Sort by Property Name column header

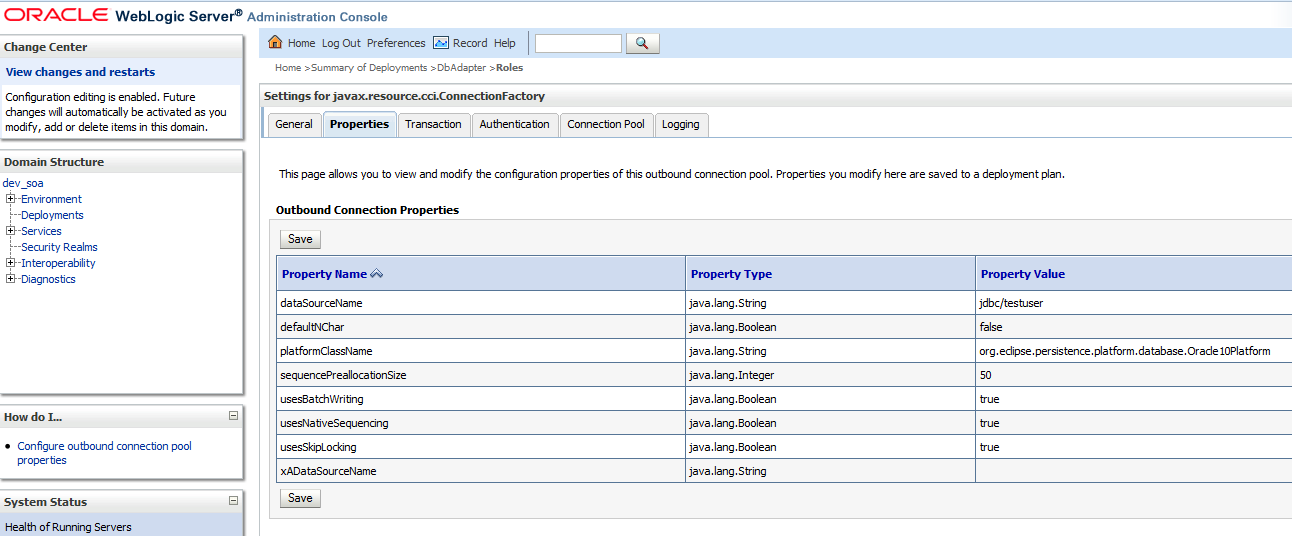pos(324,274)
